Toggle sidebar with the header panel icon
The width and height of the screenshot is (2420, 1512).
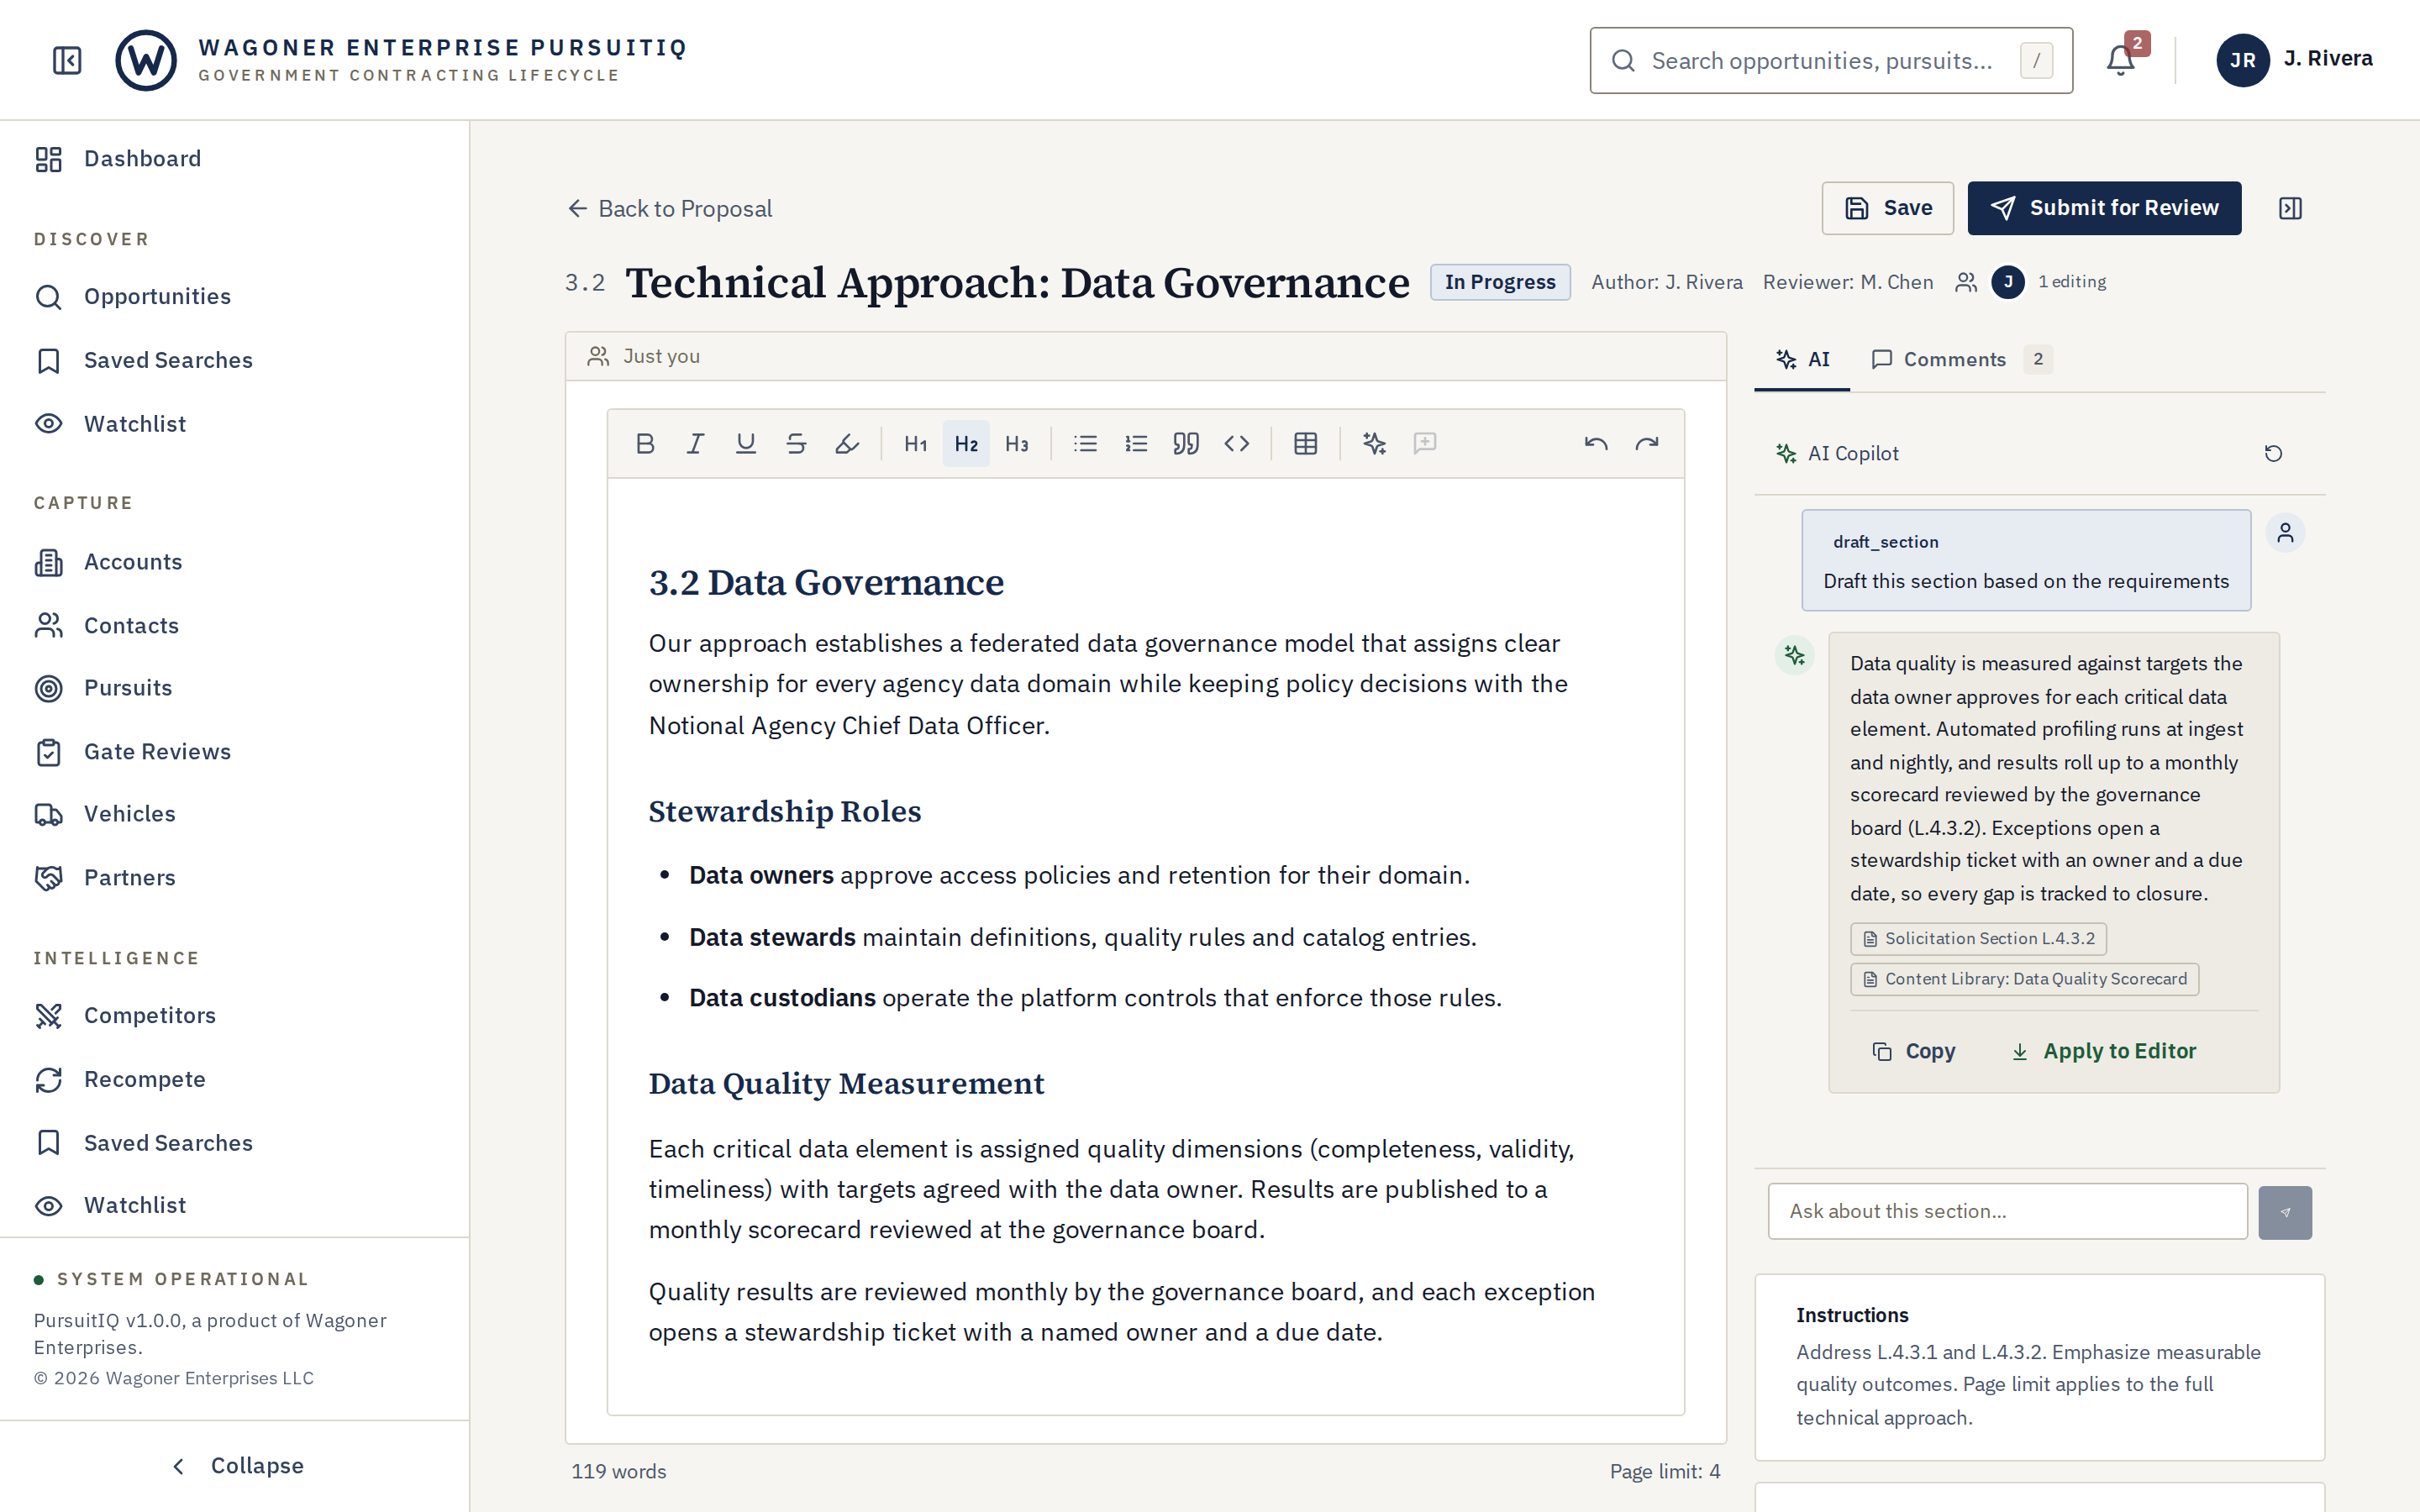pyautogui.click(x=67, y=60)
